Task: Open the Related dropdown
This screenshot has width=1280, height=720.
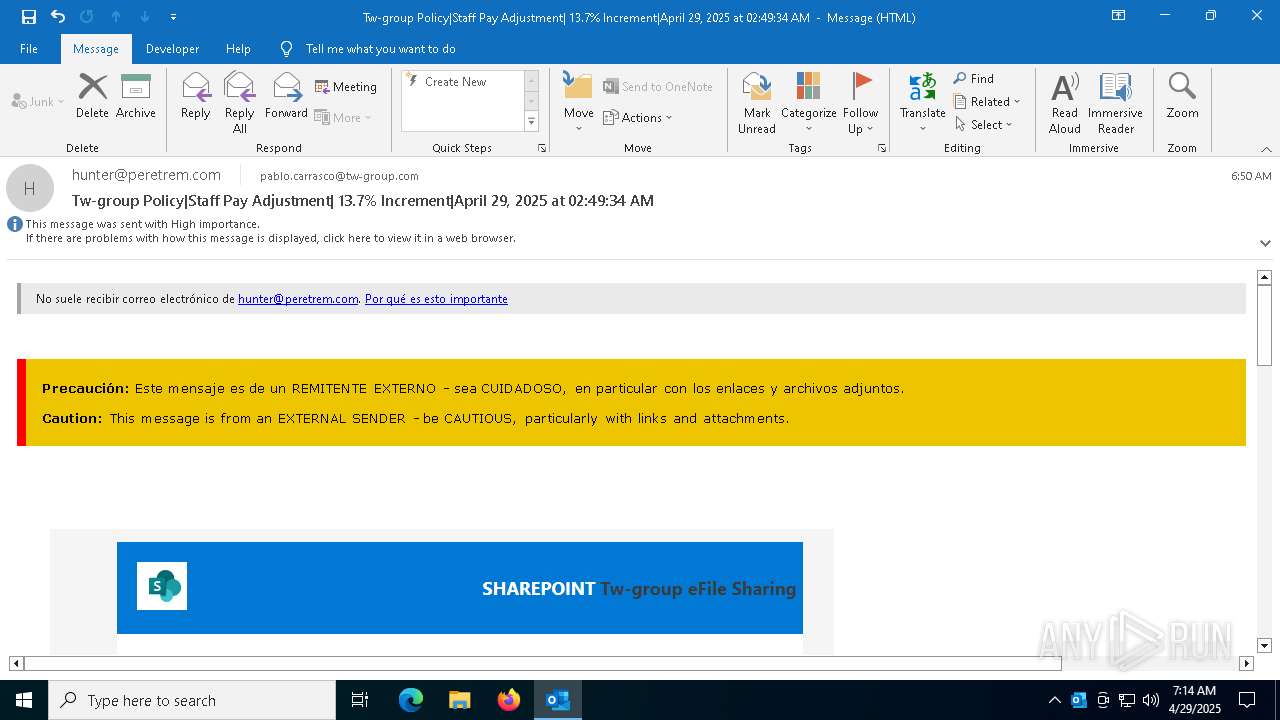Action: pos(987,102)
